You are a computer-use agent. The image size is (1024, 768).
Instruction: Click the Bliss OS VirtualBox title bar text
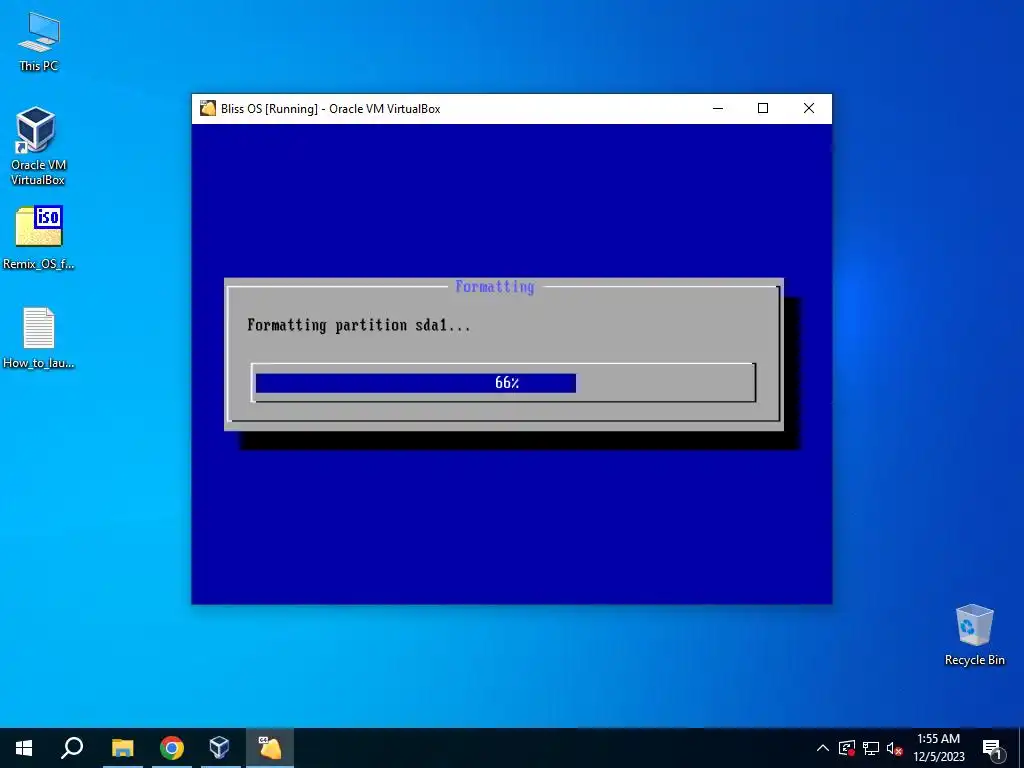(x=330, y=109)
